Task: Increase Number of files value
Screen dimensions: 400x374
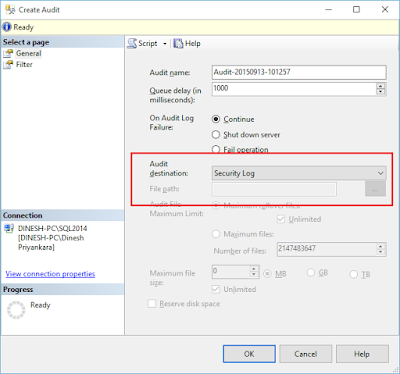Action: tap(381, 246)
